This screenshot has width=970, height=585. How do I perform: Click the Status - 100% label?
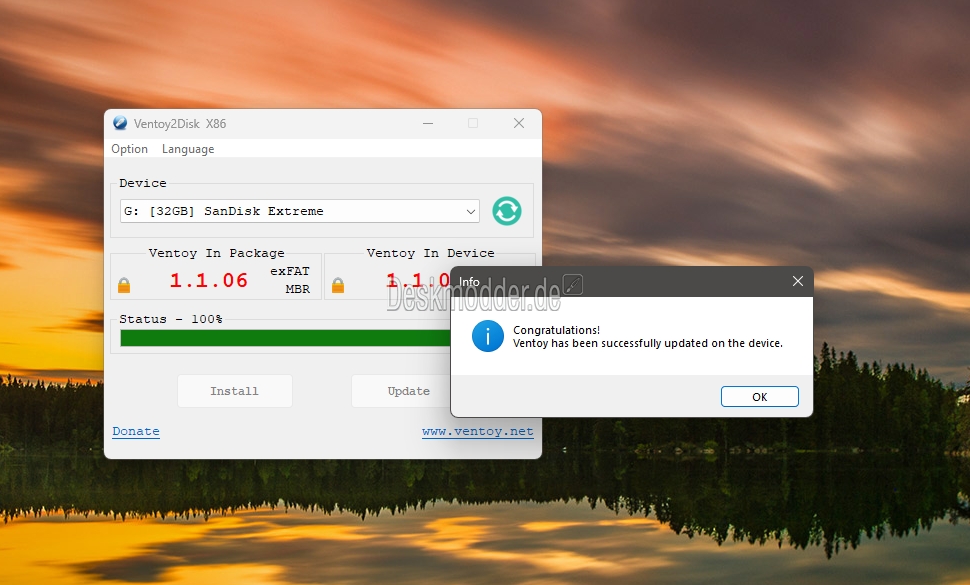[171, 319]
